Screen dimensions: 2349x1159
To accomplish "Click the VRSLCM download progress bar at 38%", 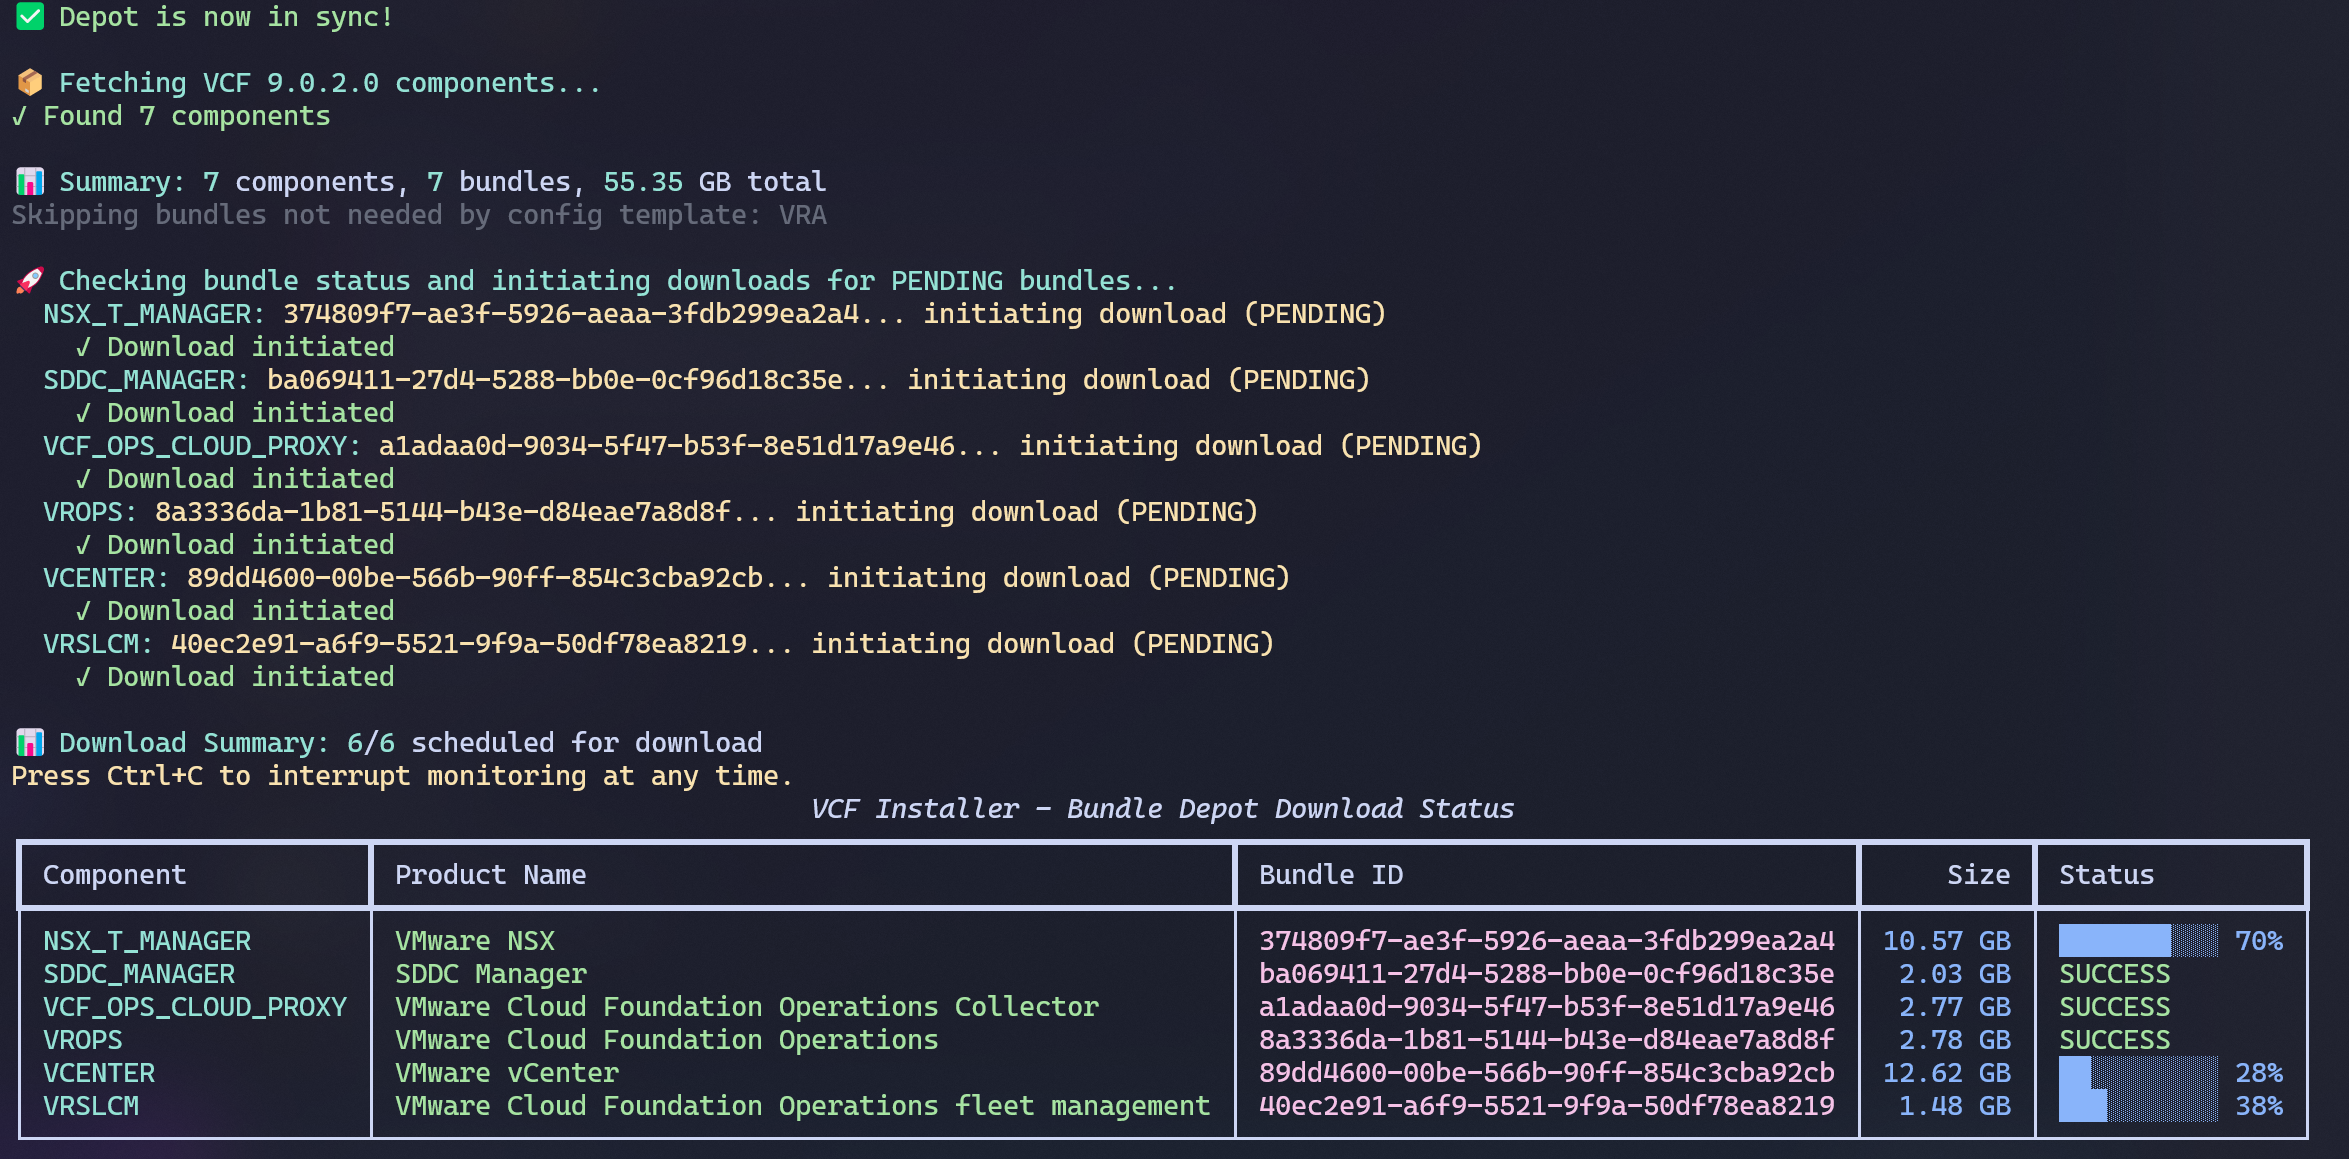I will [x=2138, y=1106].
